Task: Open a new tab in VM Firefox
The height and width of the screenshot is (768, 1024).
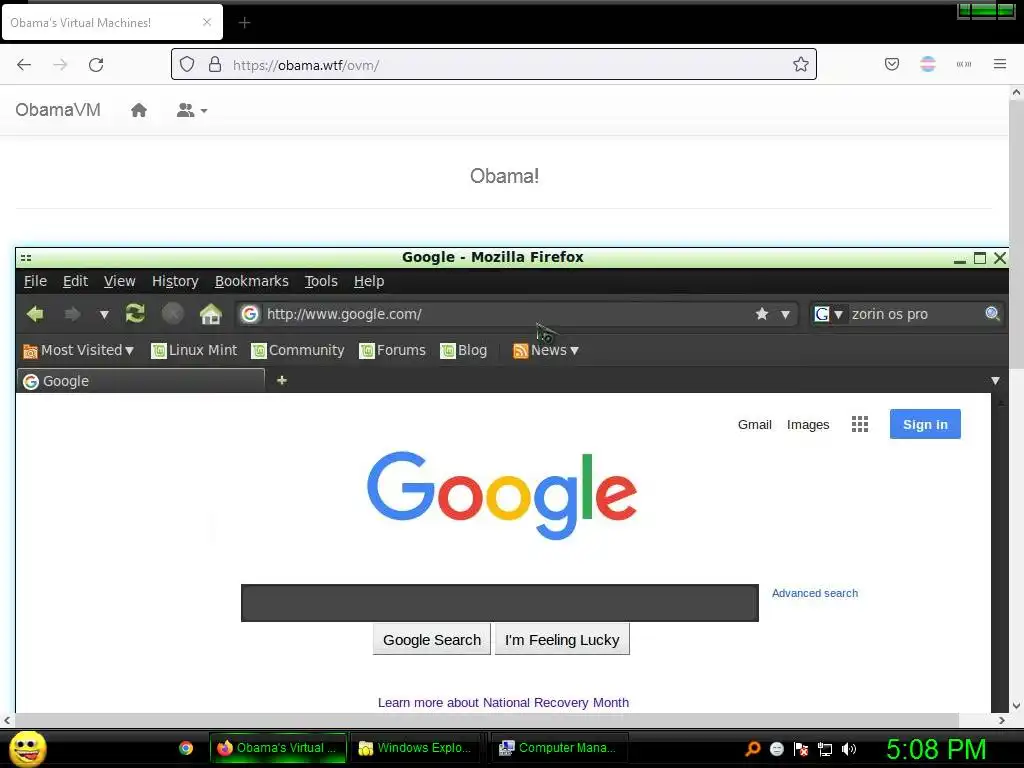Action: point(281,380)
